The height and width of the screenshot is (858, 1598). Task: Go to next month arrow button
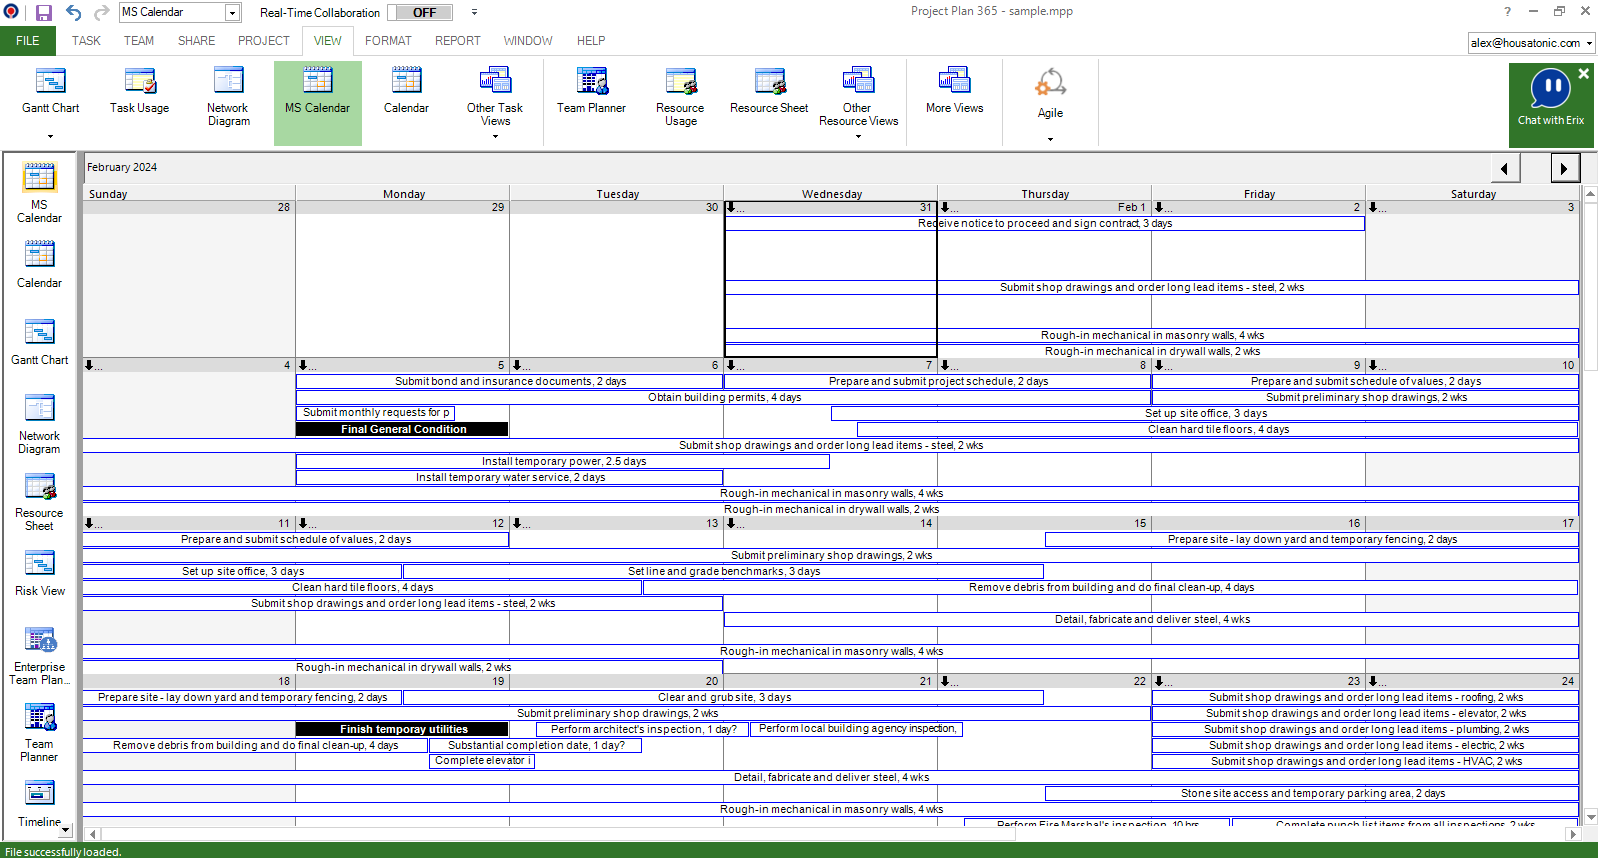tap(1565, 168)
